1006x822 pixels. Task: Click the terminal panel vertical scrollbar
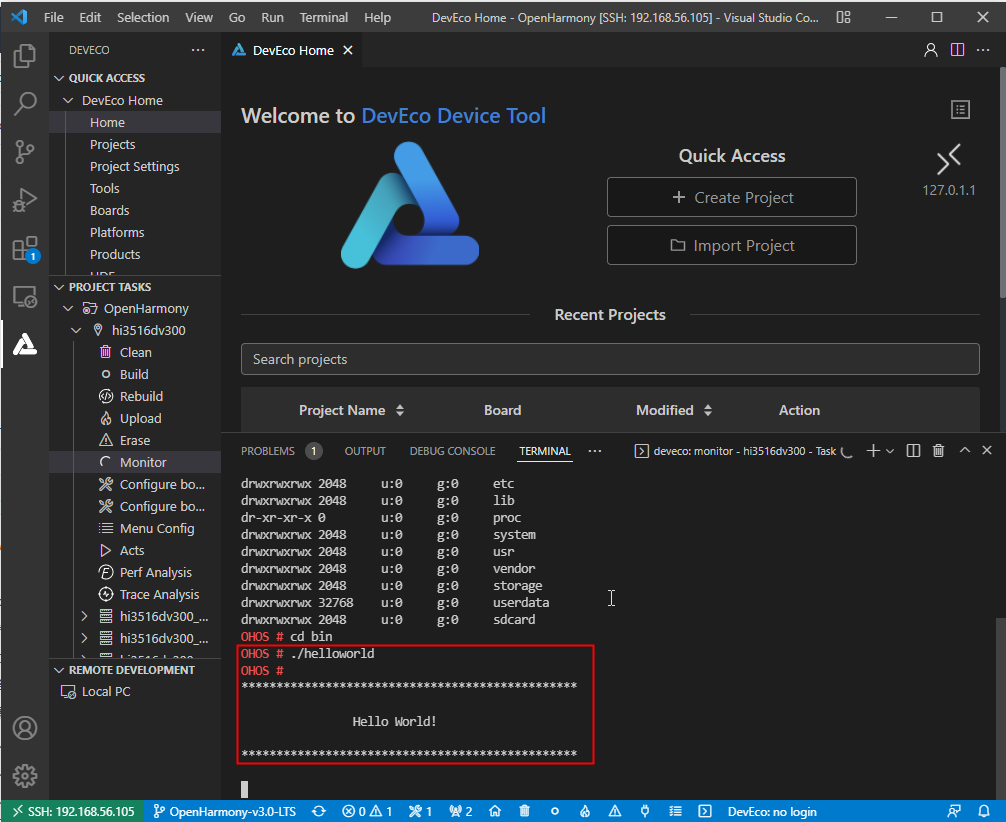coord(1000,709)
